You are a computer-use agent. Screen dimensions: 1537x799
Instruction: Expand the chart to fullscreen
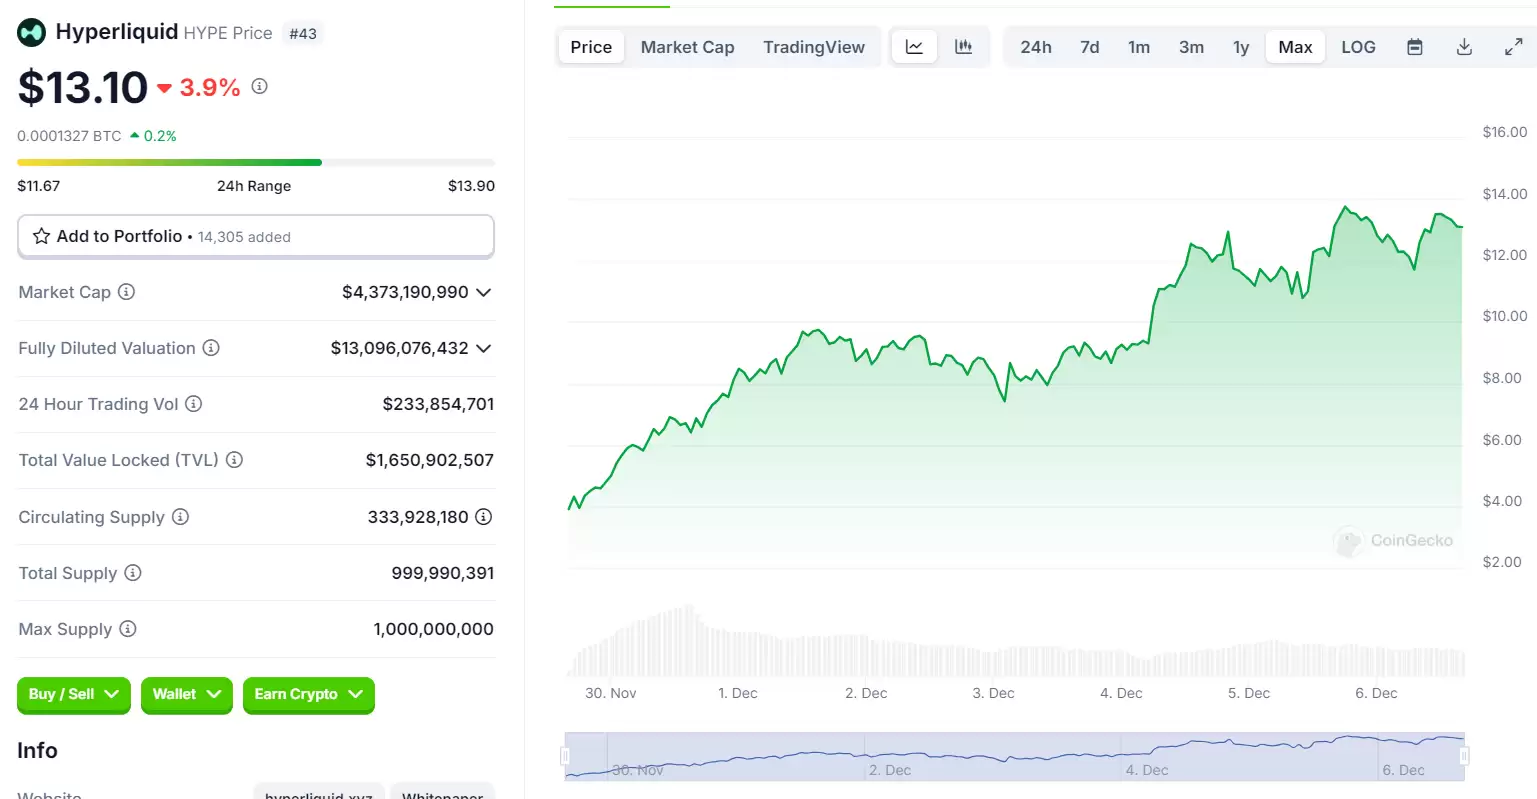pos(1513,47)
